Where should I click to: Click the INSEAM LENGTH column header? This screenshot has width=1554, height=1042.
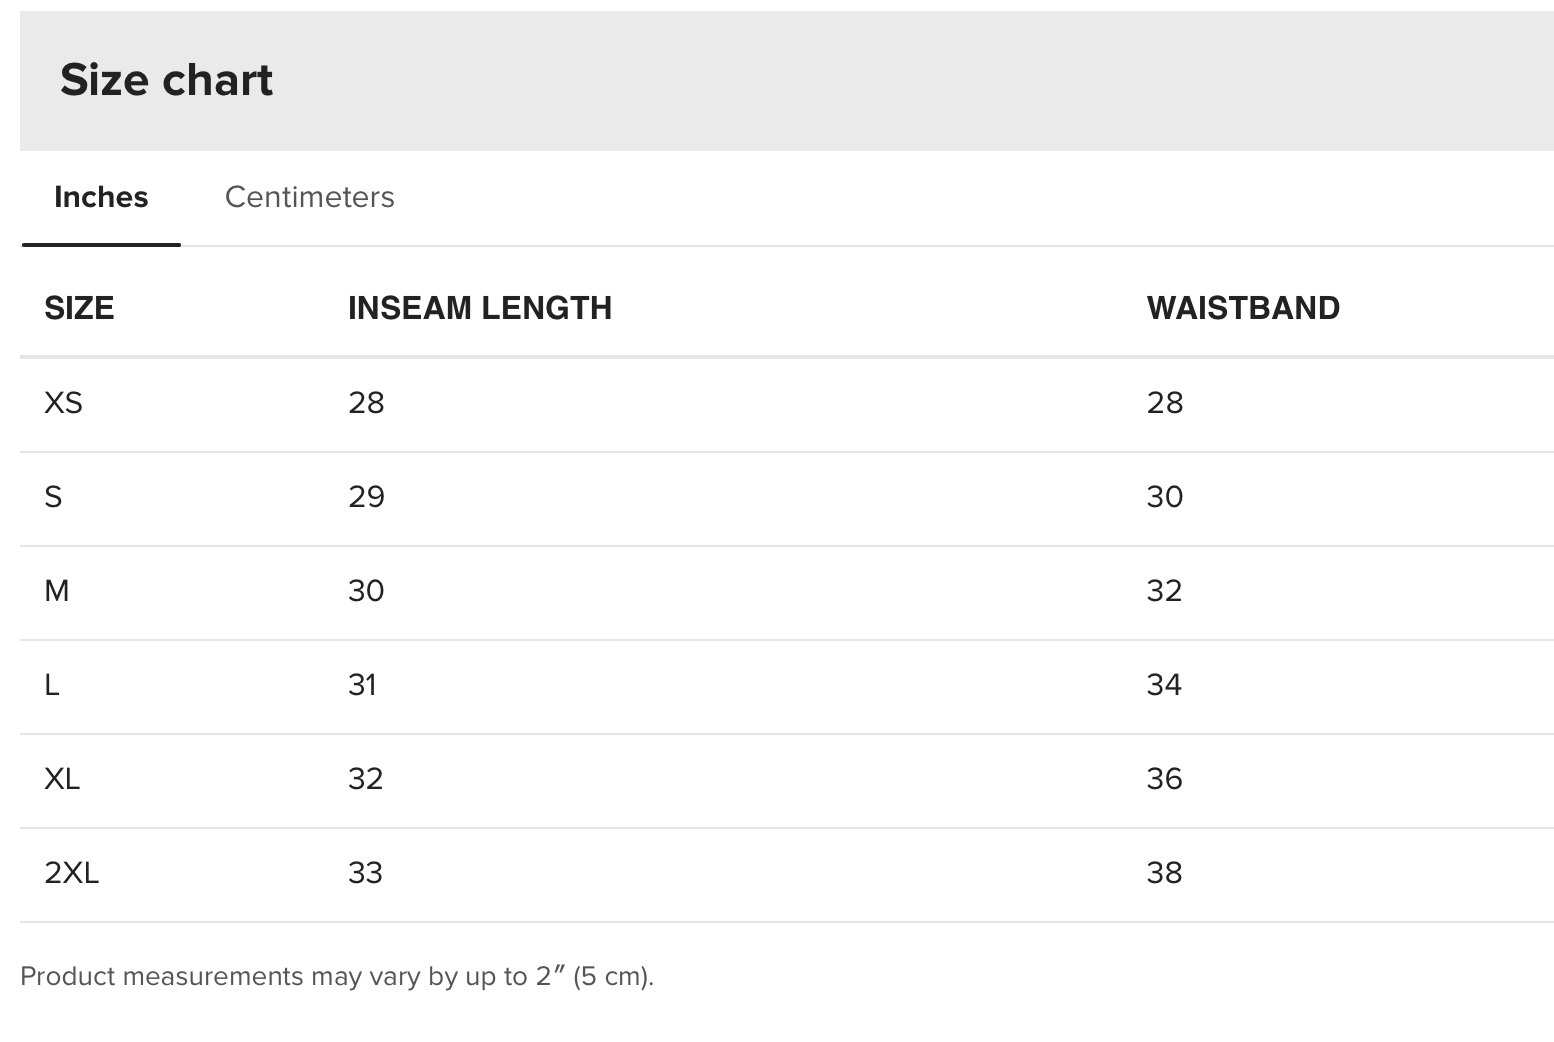click(480, 308)
